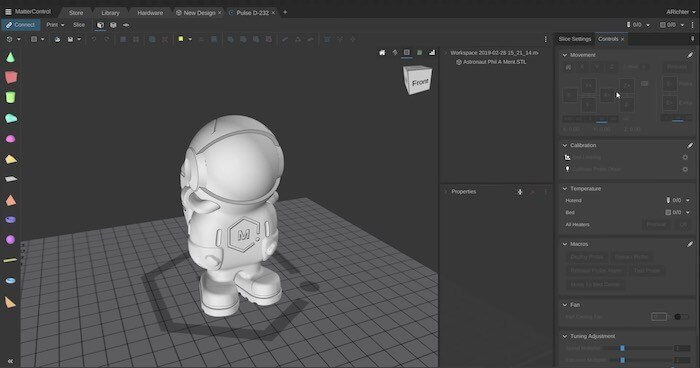Open the Slice Settings tab
The image size is (700, 368).
(x=575, y=39)
